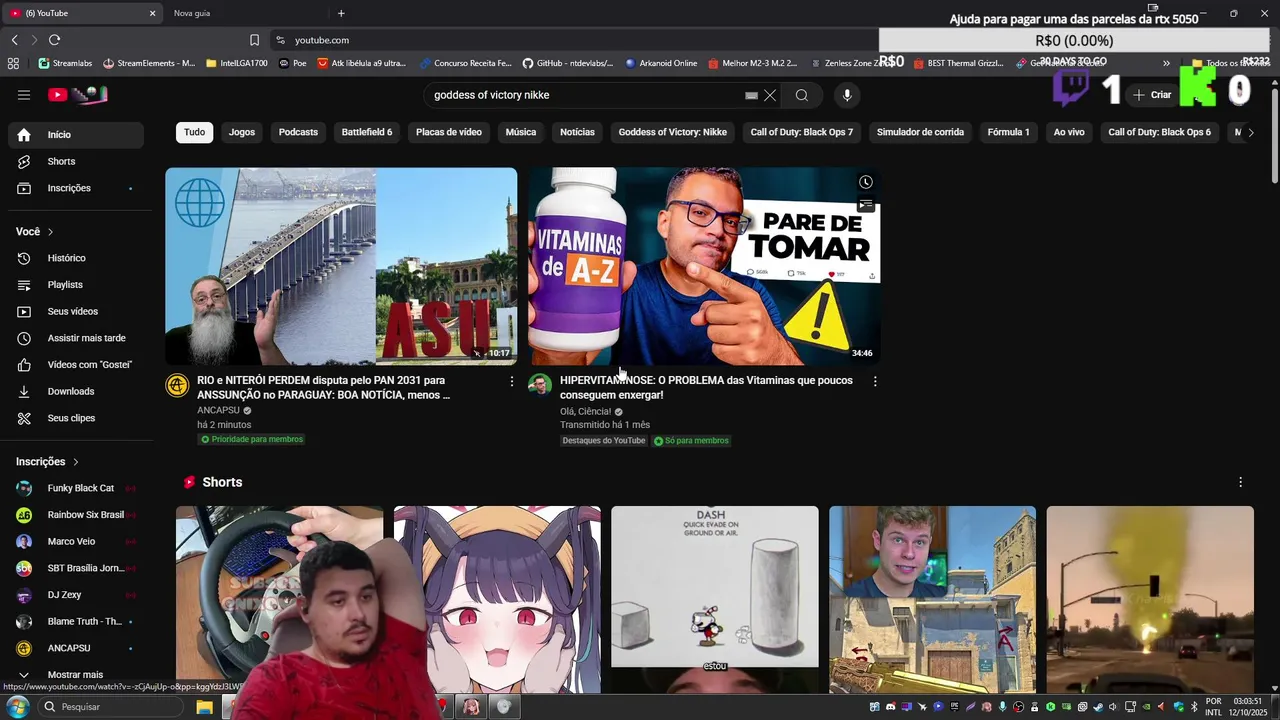
Task: Click the YouTube logo in the header
Action: [x=77, y=95]
